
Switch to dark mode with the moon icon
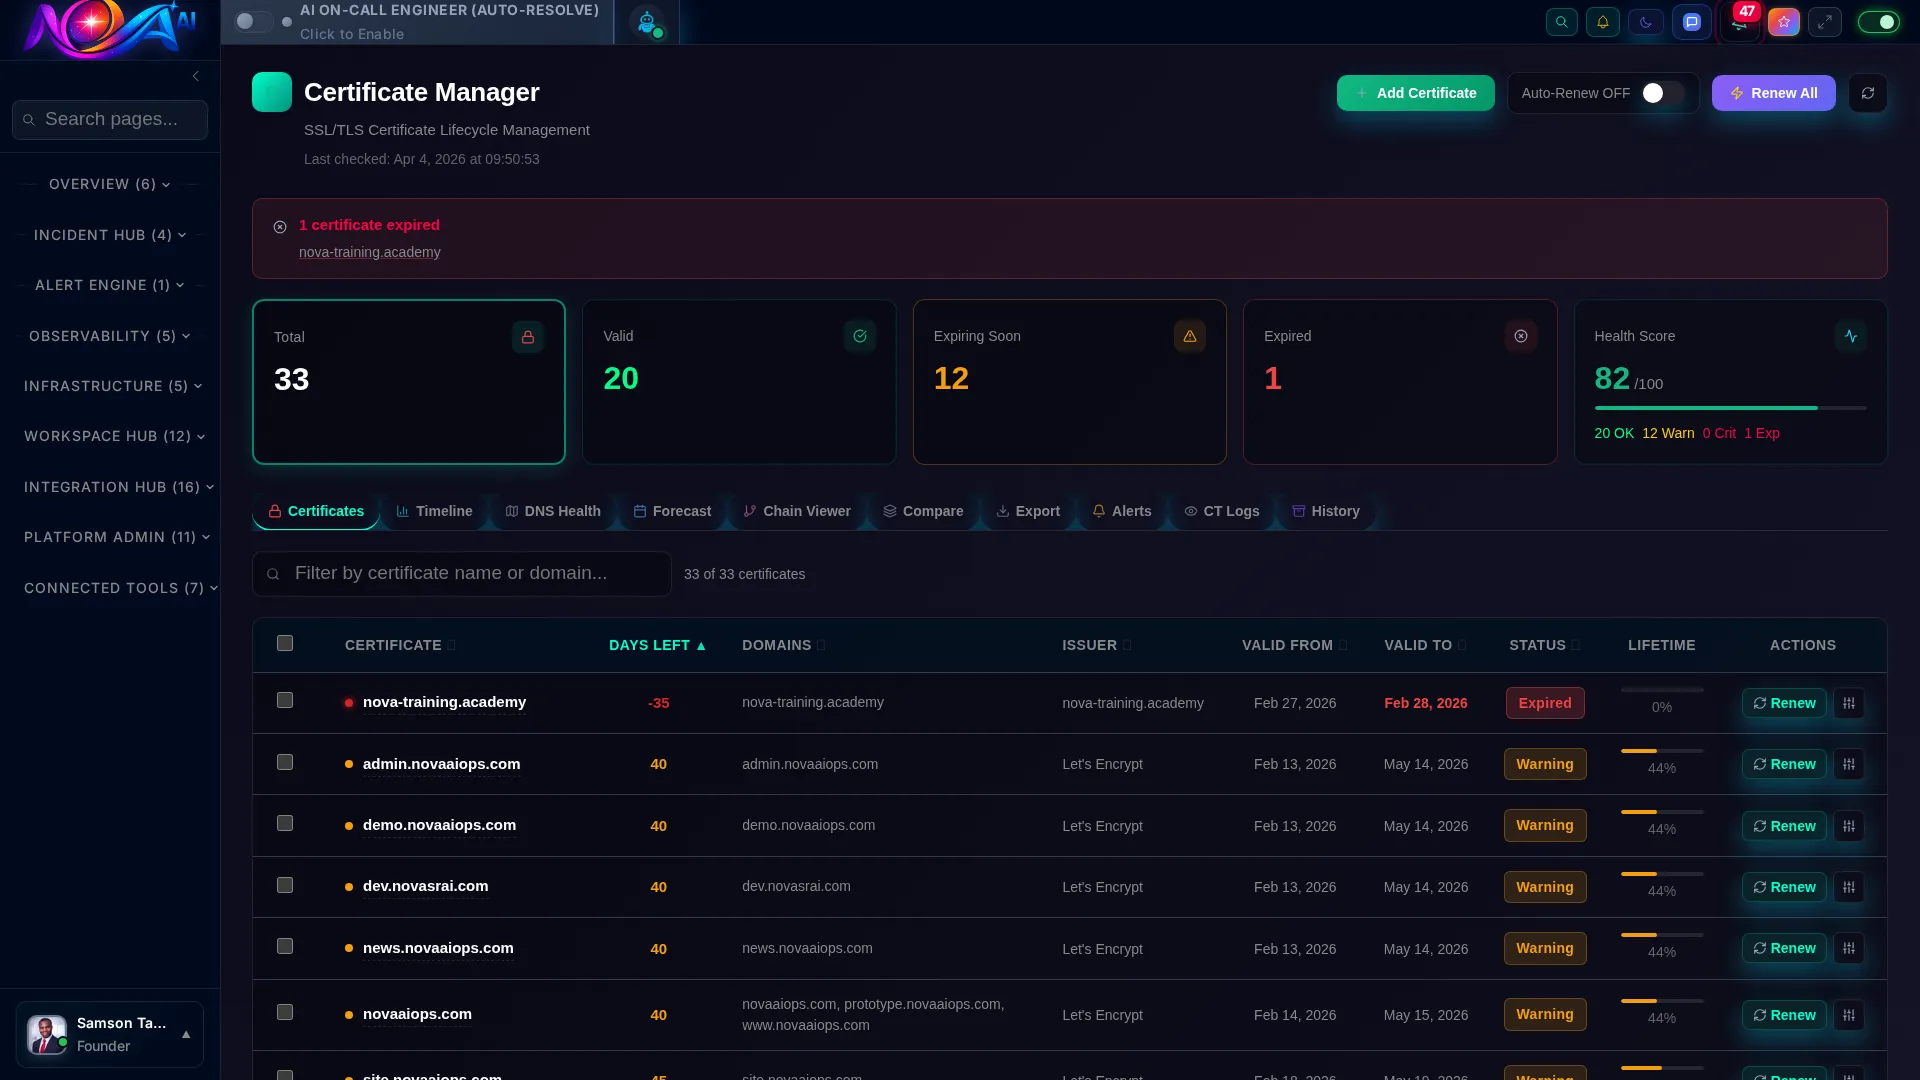point(1646,21)
